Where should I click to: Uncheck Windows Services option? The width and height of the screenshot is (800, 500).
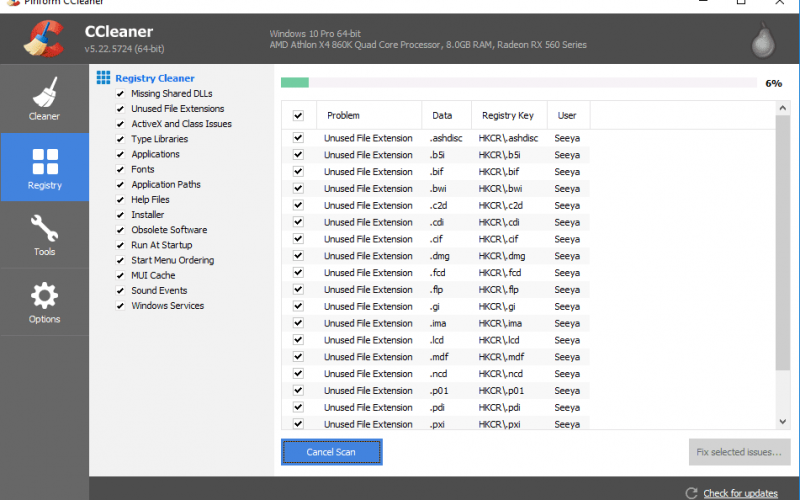[120, 306]
